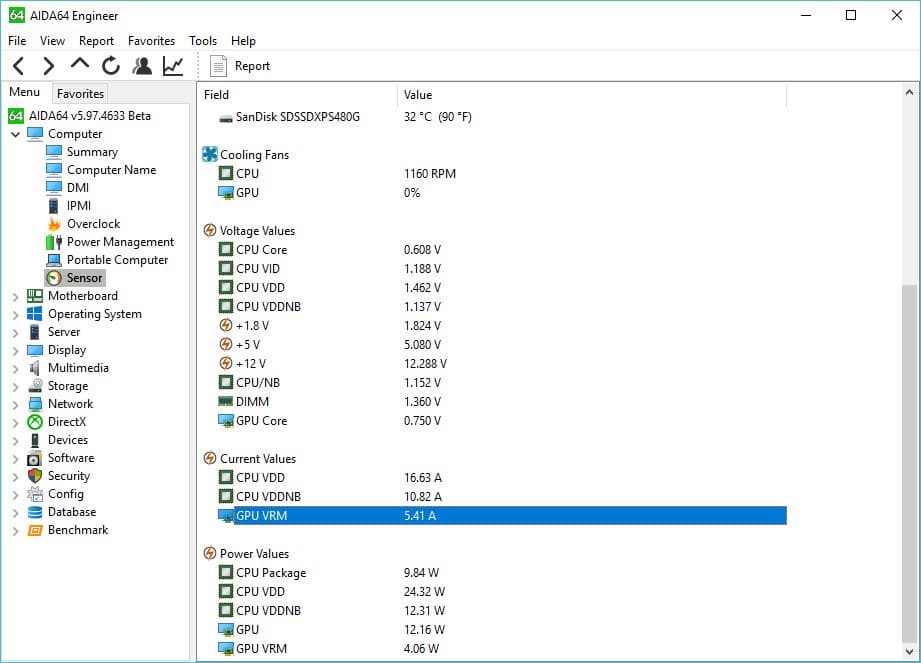Click the vertical scrollbar thumb

pos(909,464)
